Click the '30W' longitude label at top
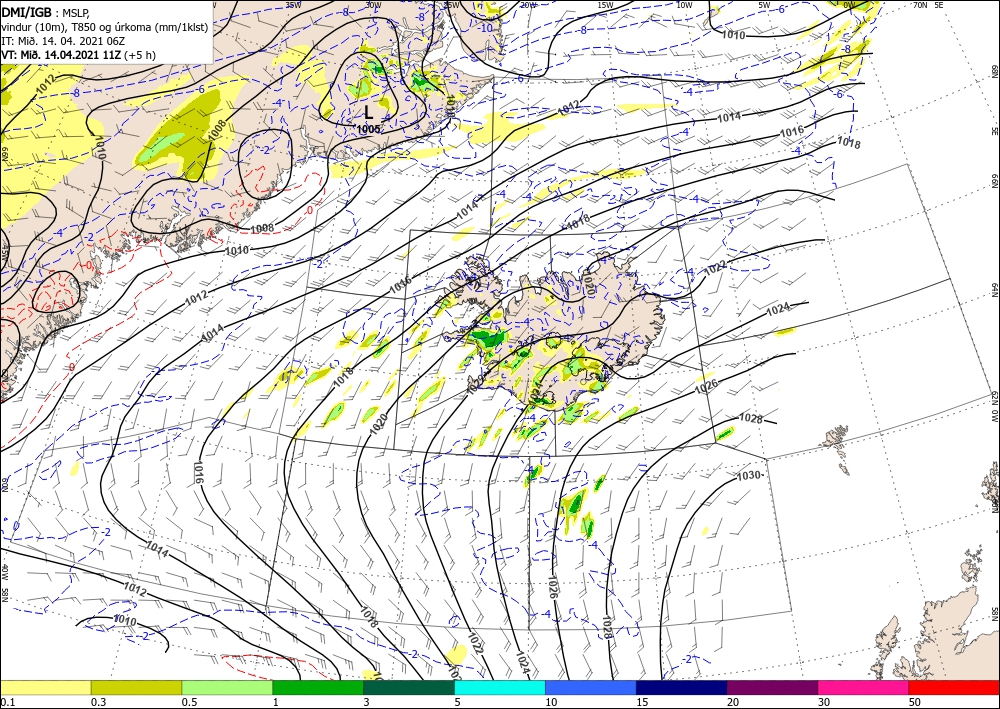This screenshot has width=1000, height=709. (x=373, y=5)
